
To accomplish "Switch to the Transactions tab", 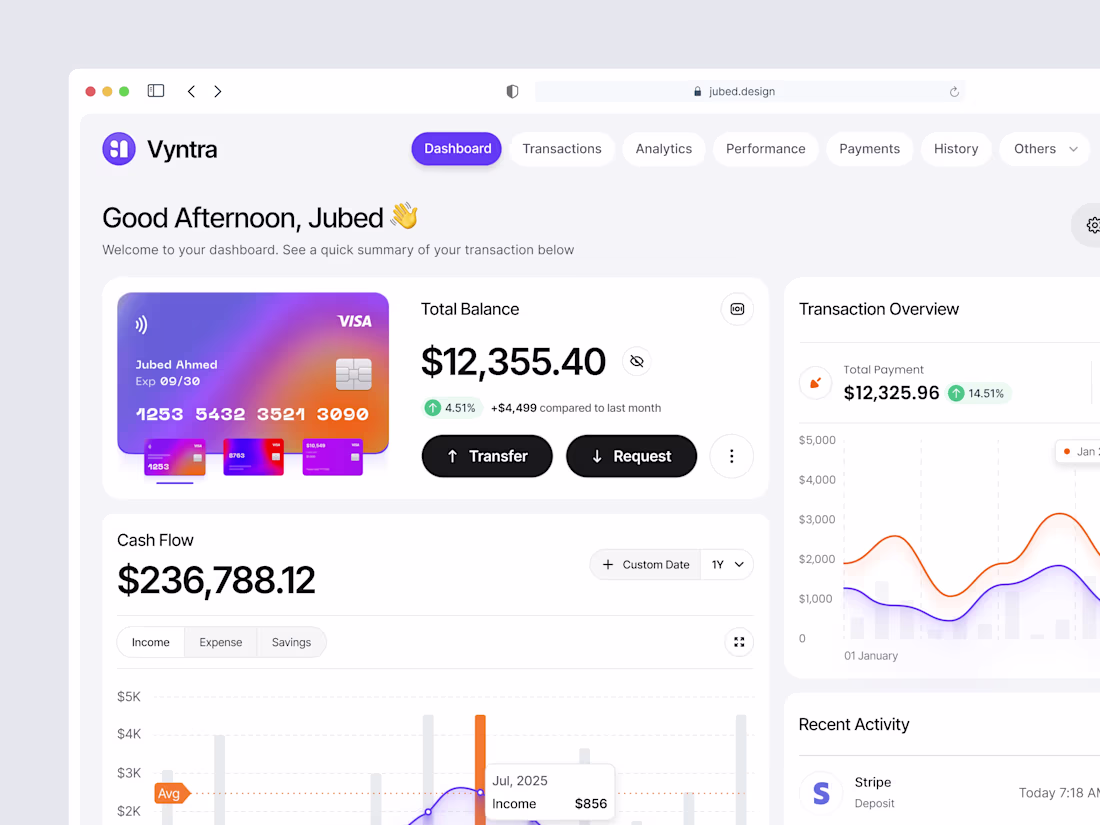I will [562, 149].
